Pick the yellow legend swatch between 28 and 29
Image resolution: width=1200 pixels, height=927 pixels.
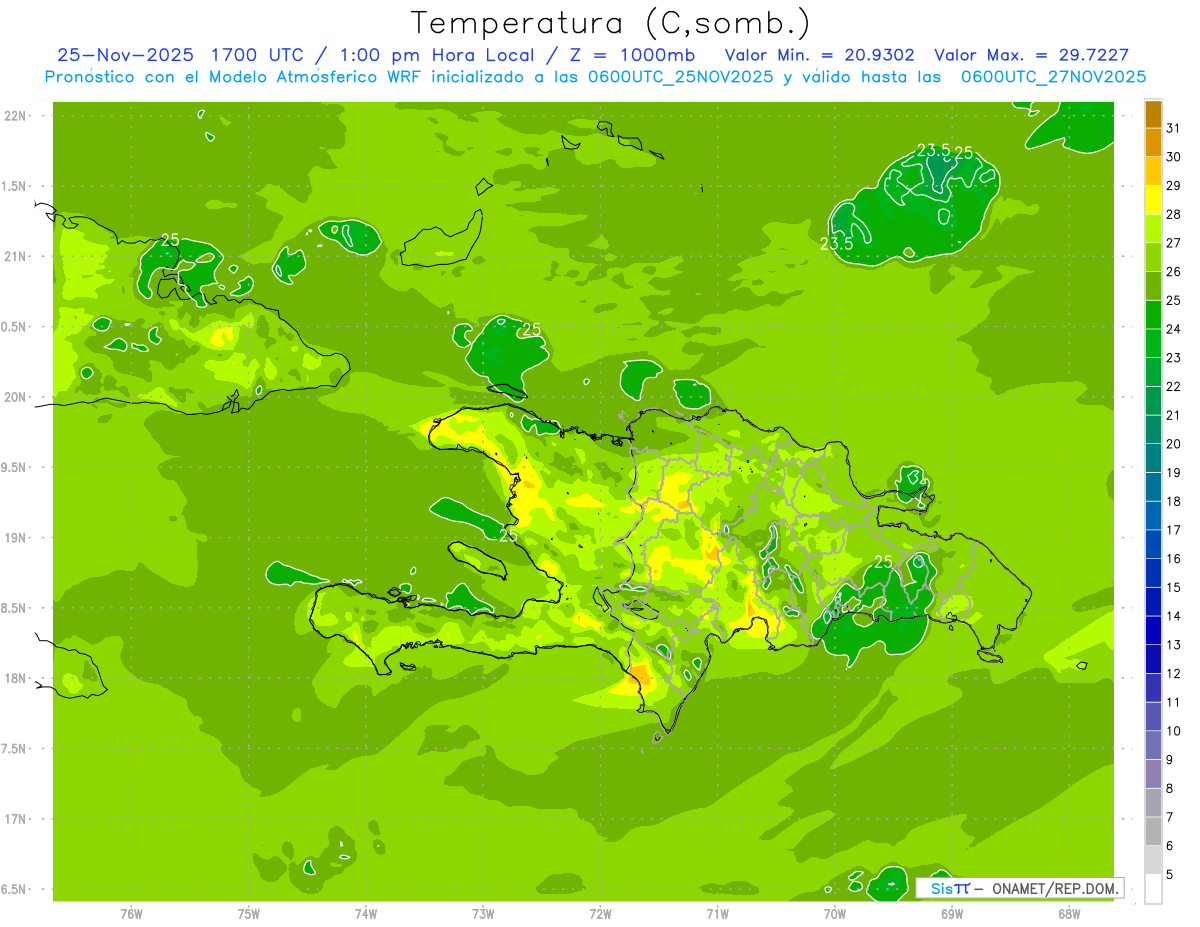(x=1153, y=200)
